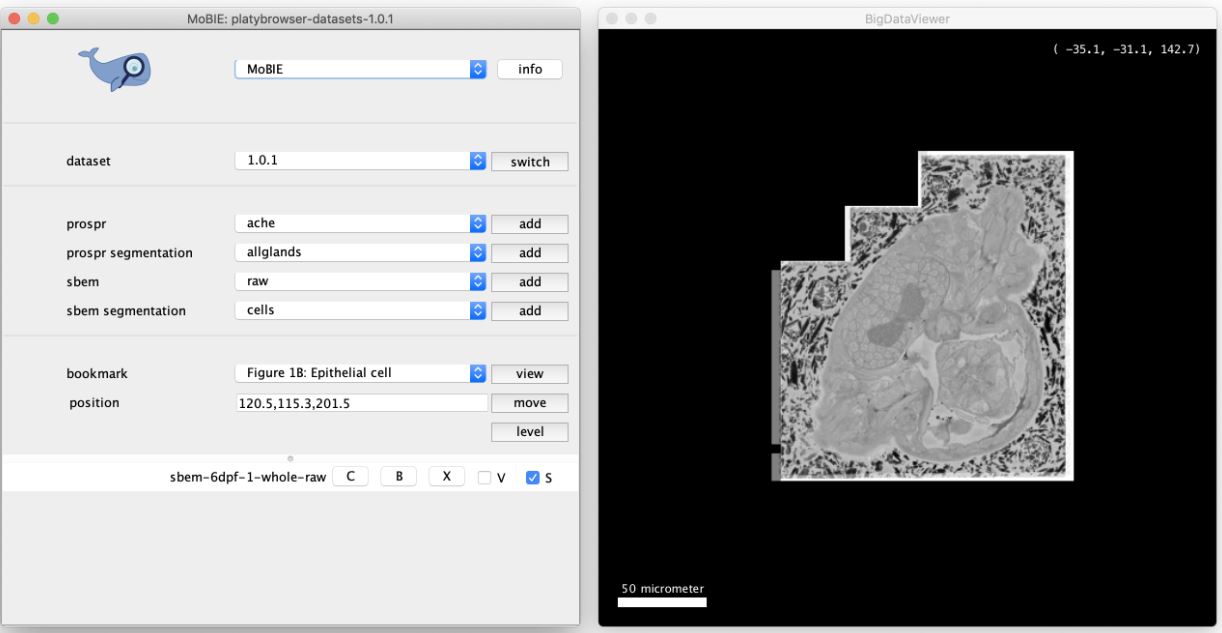The height and width of the screenshot is (633, 1222).
Task: Uncheck the S slice view checkbox
Action: coord(532,478)
